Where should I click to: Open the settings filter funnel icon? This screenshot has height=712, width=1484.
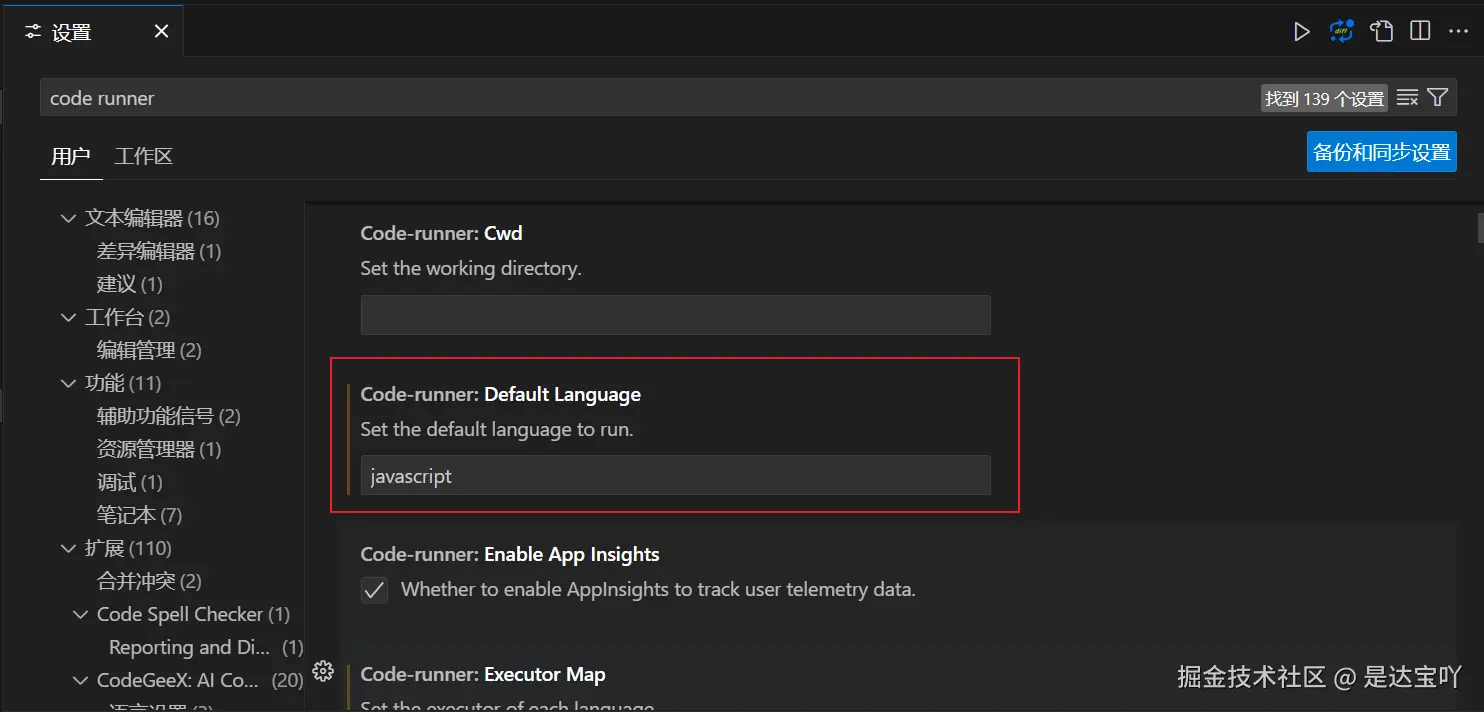1437,97
